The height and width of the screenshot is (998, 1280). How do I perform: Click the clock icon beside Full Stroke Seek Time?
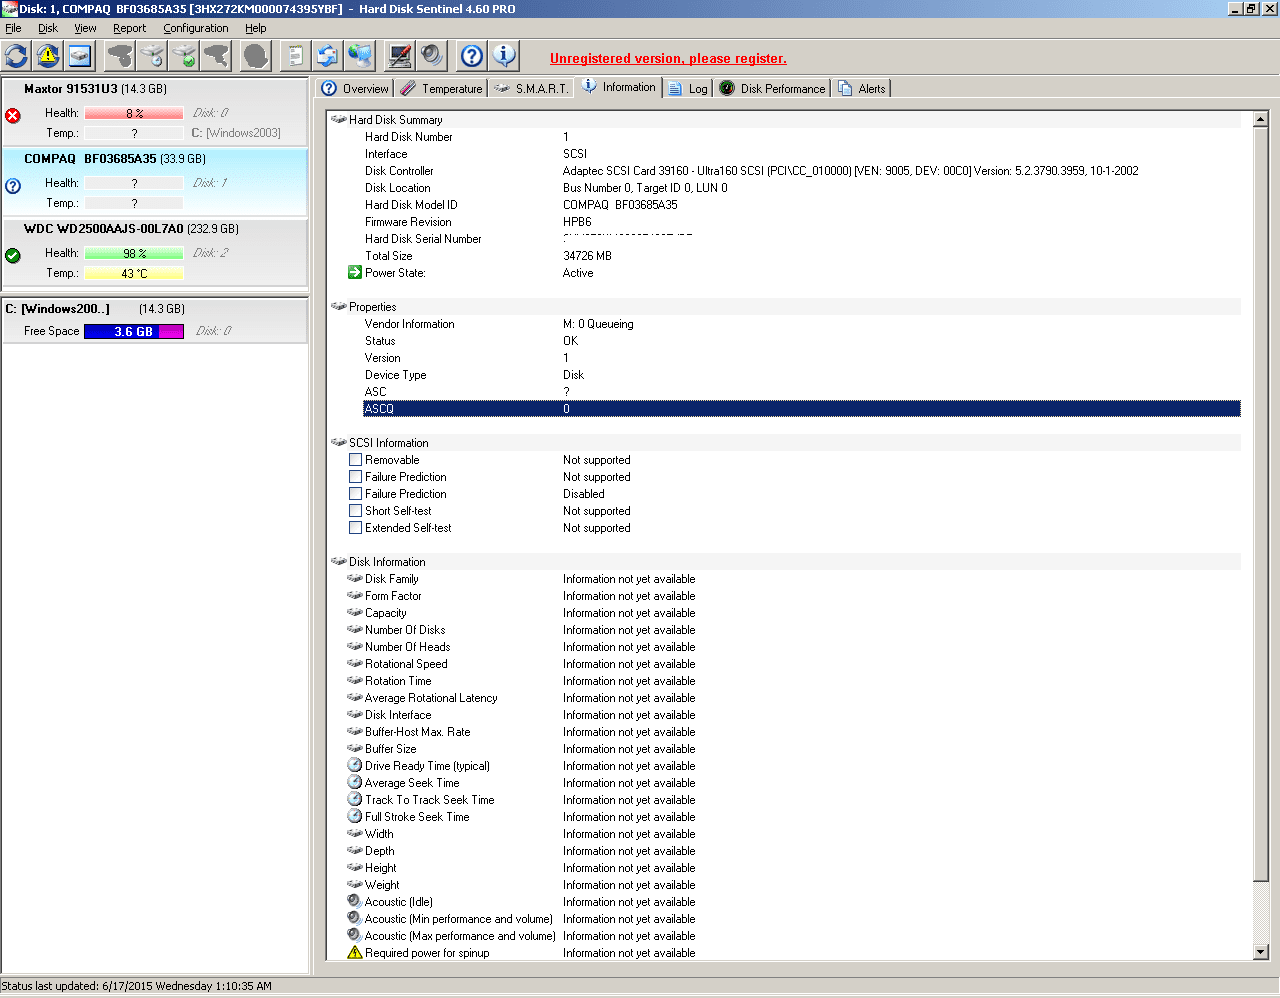coord(354,816)
